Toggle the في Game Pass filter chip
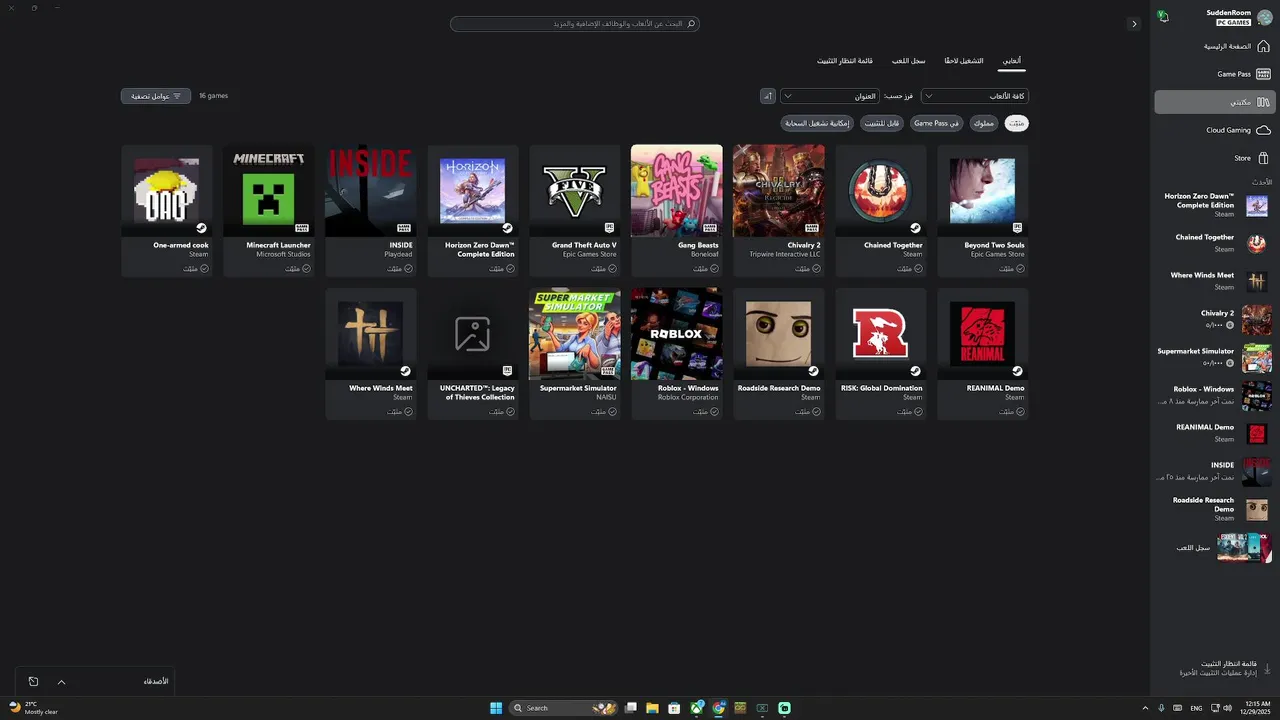 [x=936, y=123]
